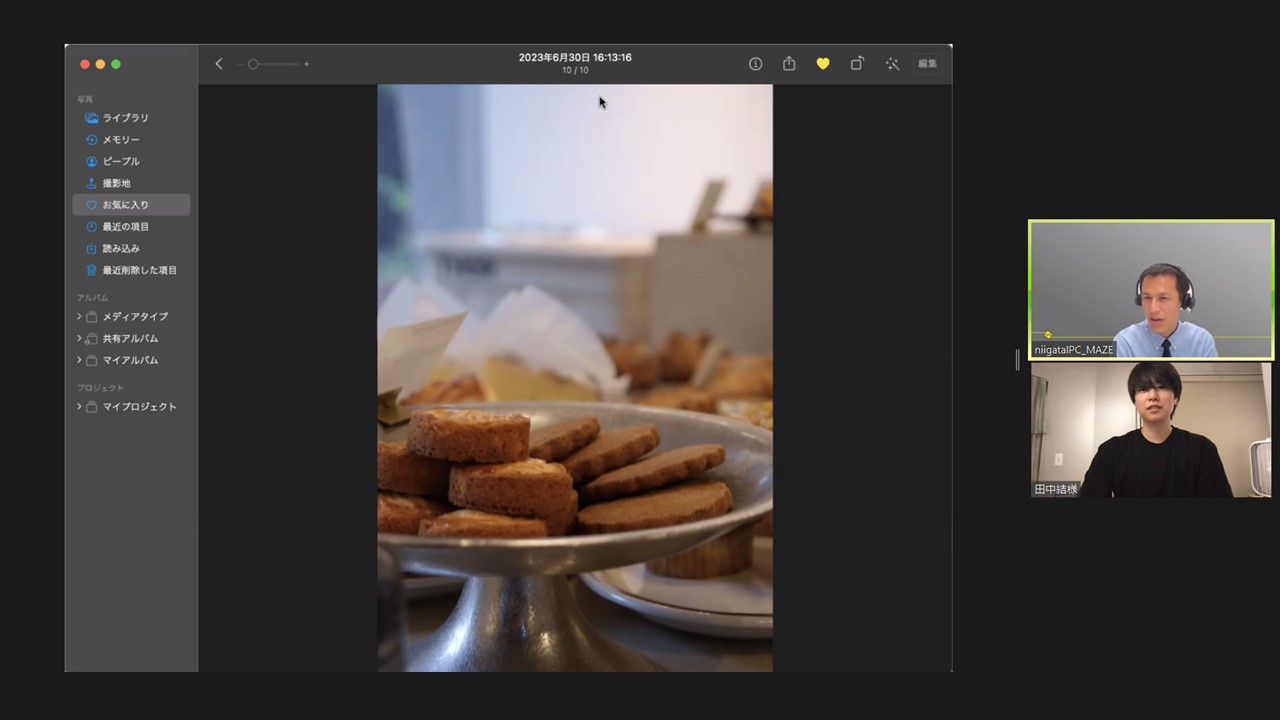Viewport: 1280px width, 720px height.
Task: Click the 編集 edit button
Action: click(x=928, y=64)
